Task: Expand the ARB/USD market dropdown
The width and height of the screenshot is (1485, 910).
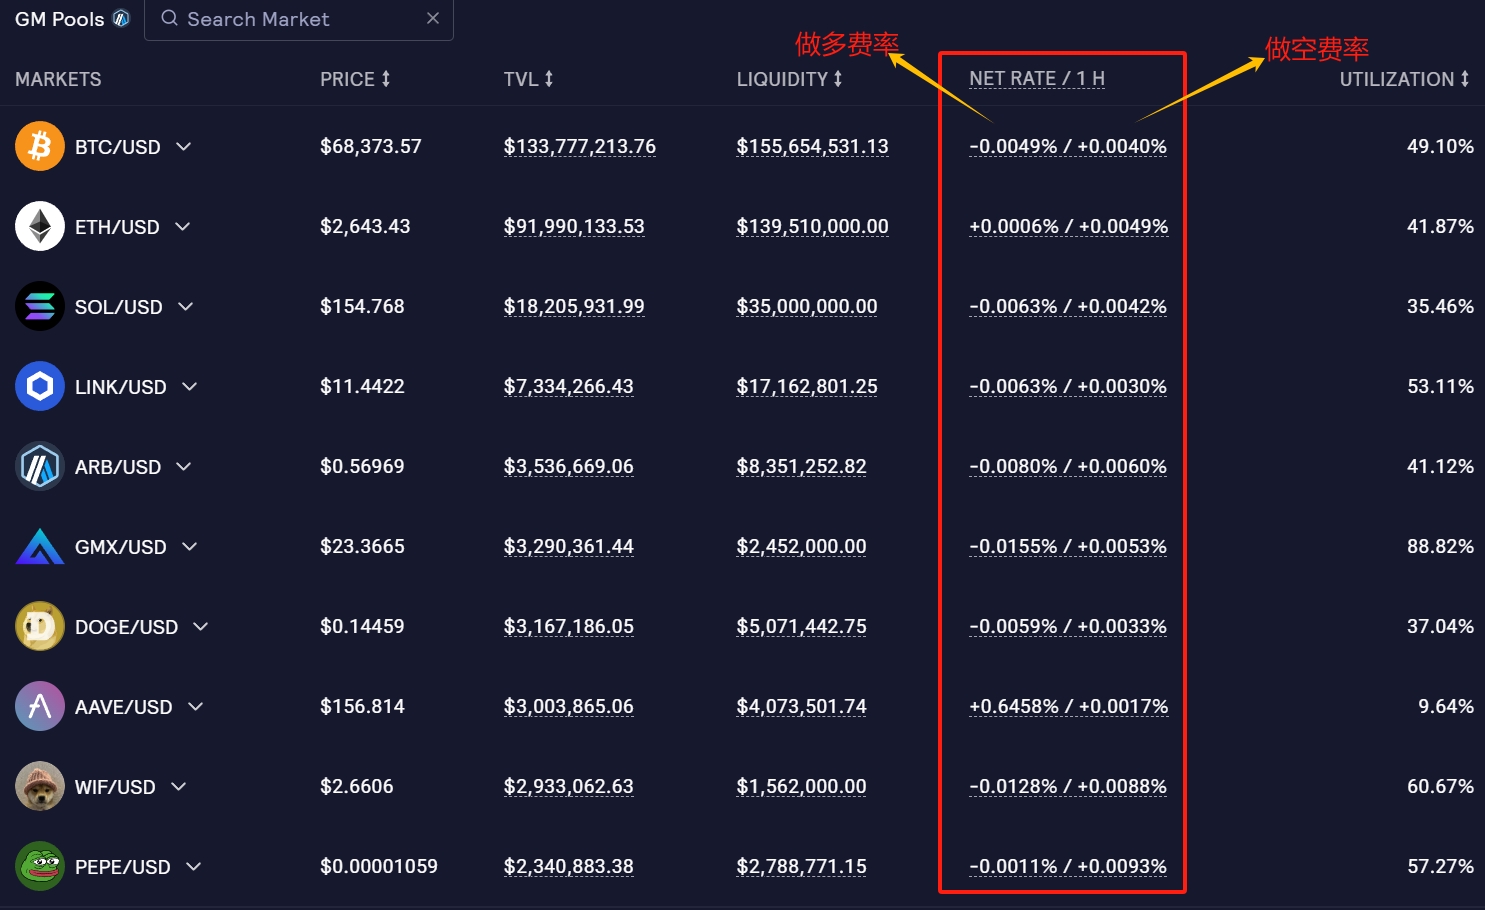Action: (x=184, y=466)
